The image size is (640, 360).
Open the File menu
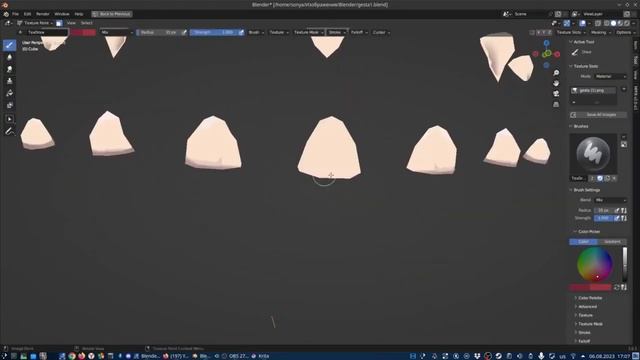(x=15, y=14)
